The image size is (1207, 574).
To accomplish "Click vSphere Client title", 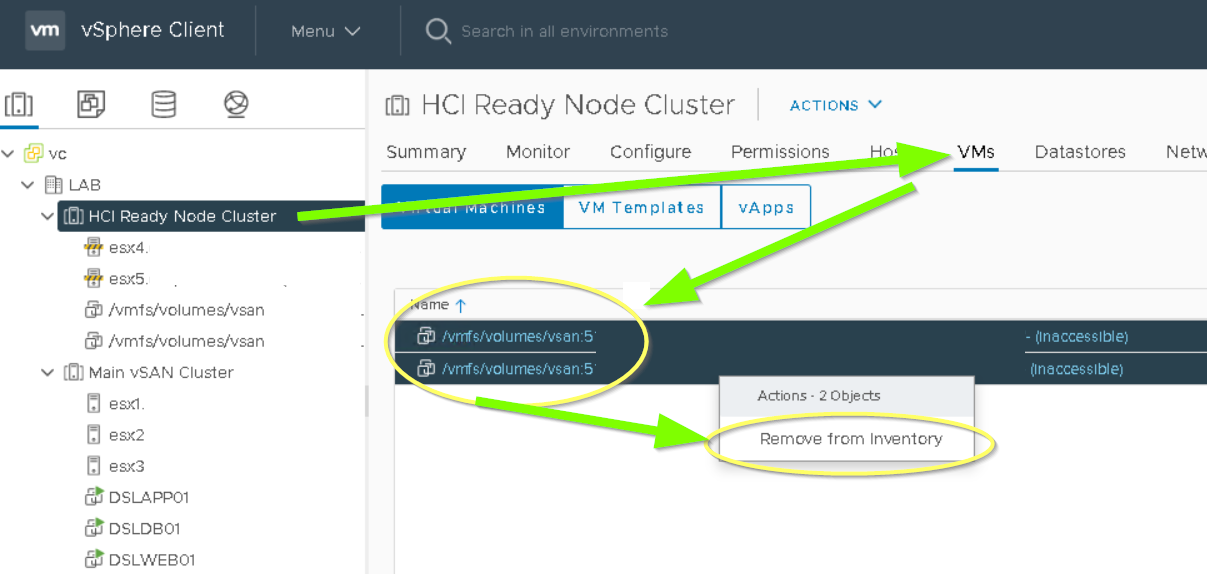I will [153, 30].
